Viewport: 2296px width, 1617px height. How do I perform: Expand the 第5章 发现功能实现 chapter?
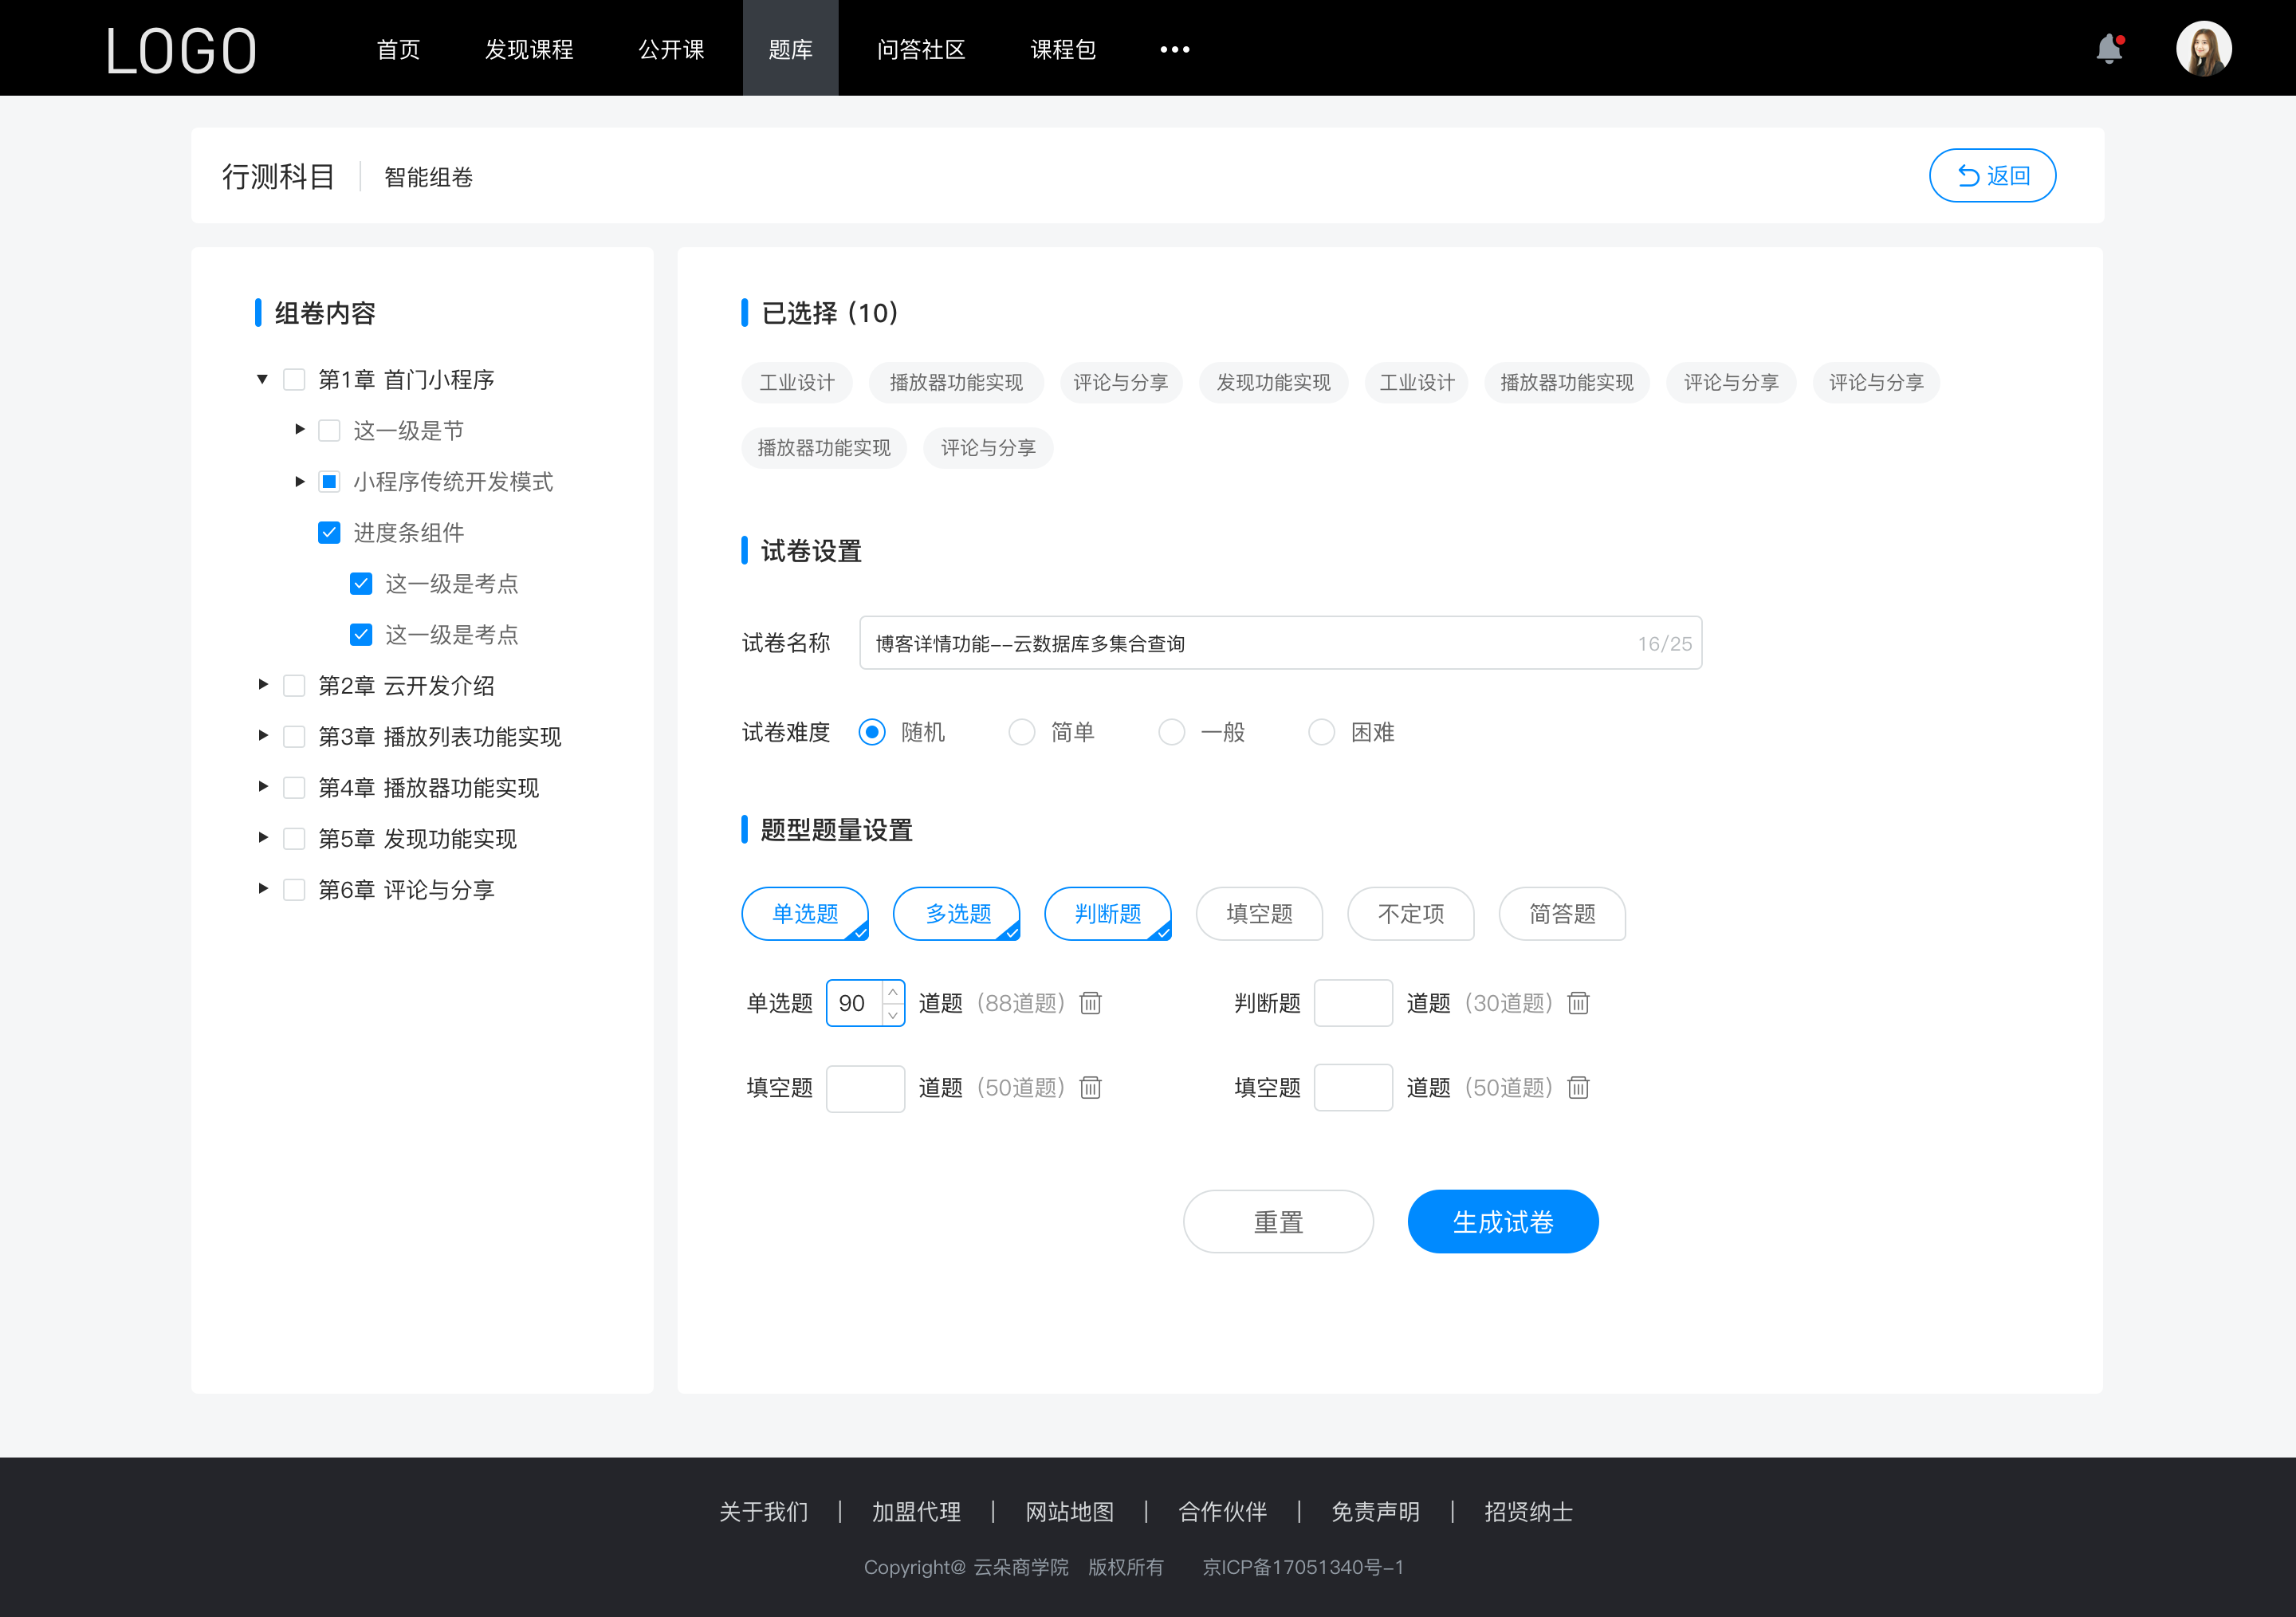click(258, 838)
